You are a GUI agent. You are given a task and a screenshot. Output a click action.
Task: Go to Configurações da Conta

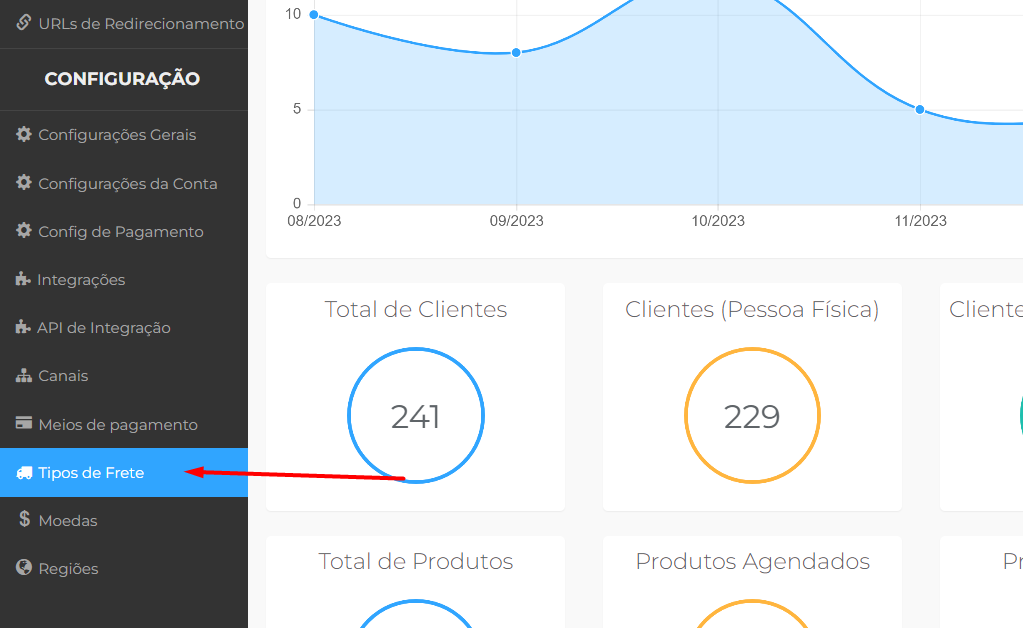(124, 183)
